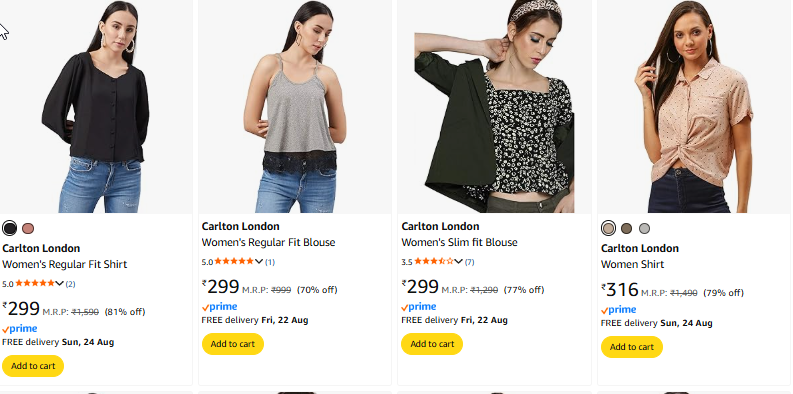Expand rating chevron for Slim fit Blouse
This screenshot has height=394, width=793.
tap(458, 261)
